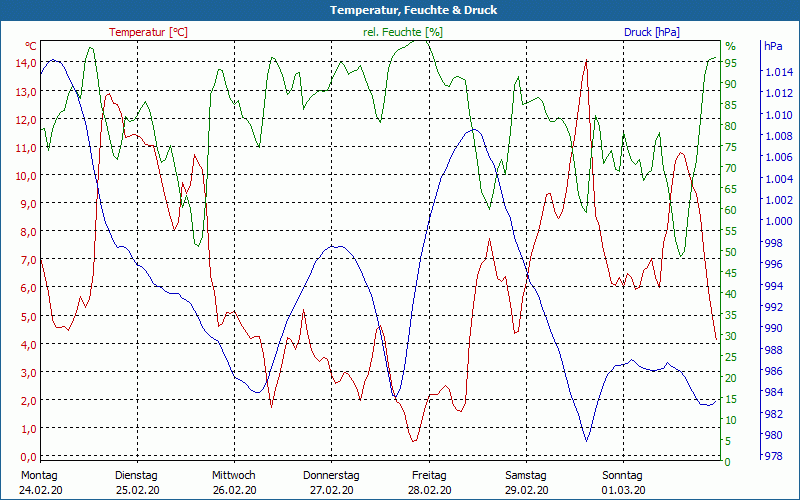Click the red °C unit label on the left axis

(x=30, y=46)
